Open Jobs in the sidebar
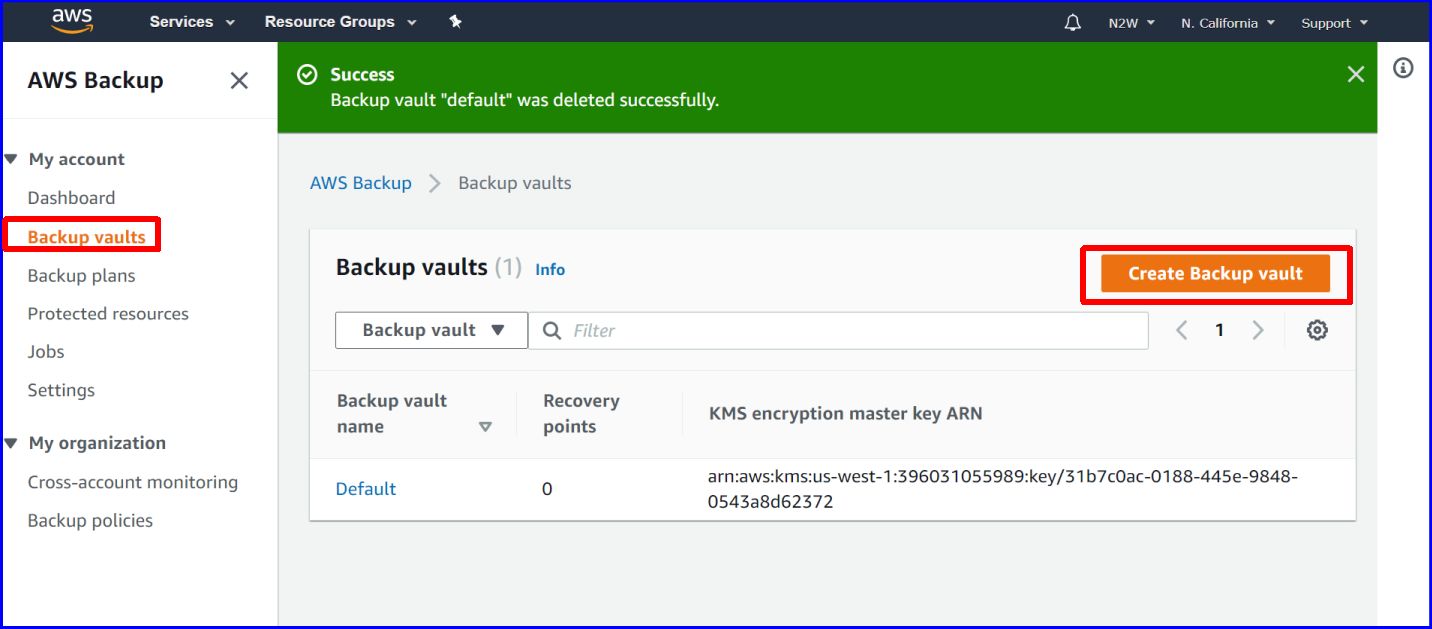The width and height of the screenshot is (1432, 629). pos(46,352)
